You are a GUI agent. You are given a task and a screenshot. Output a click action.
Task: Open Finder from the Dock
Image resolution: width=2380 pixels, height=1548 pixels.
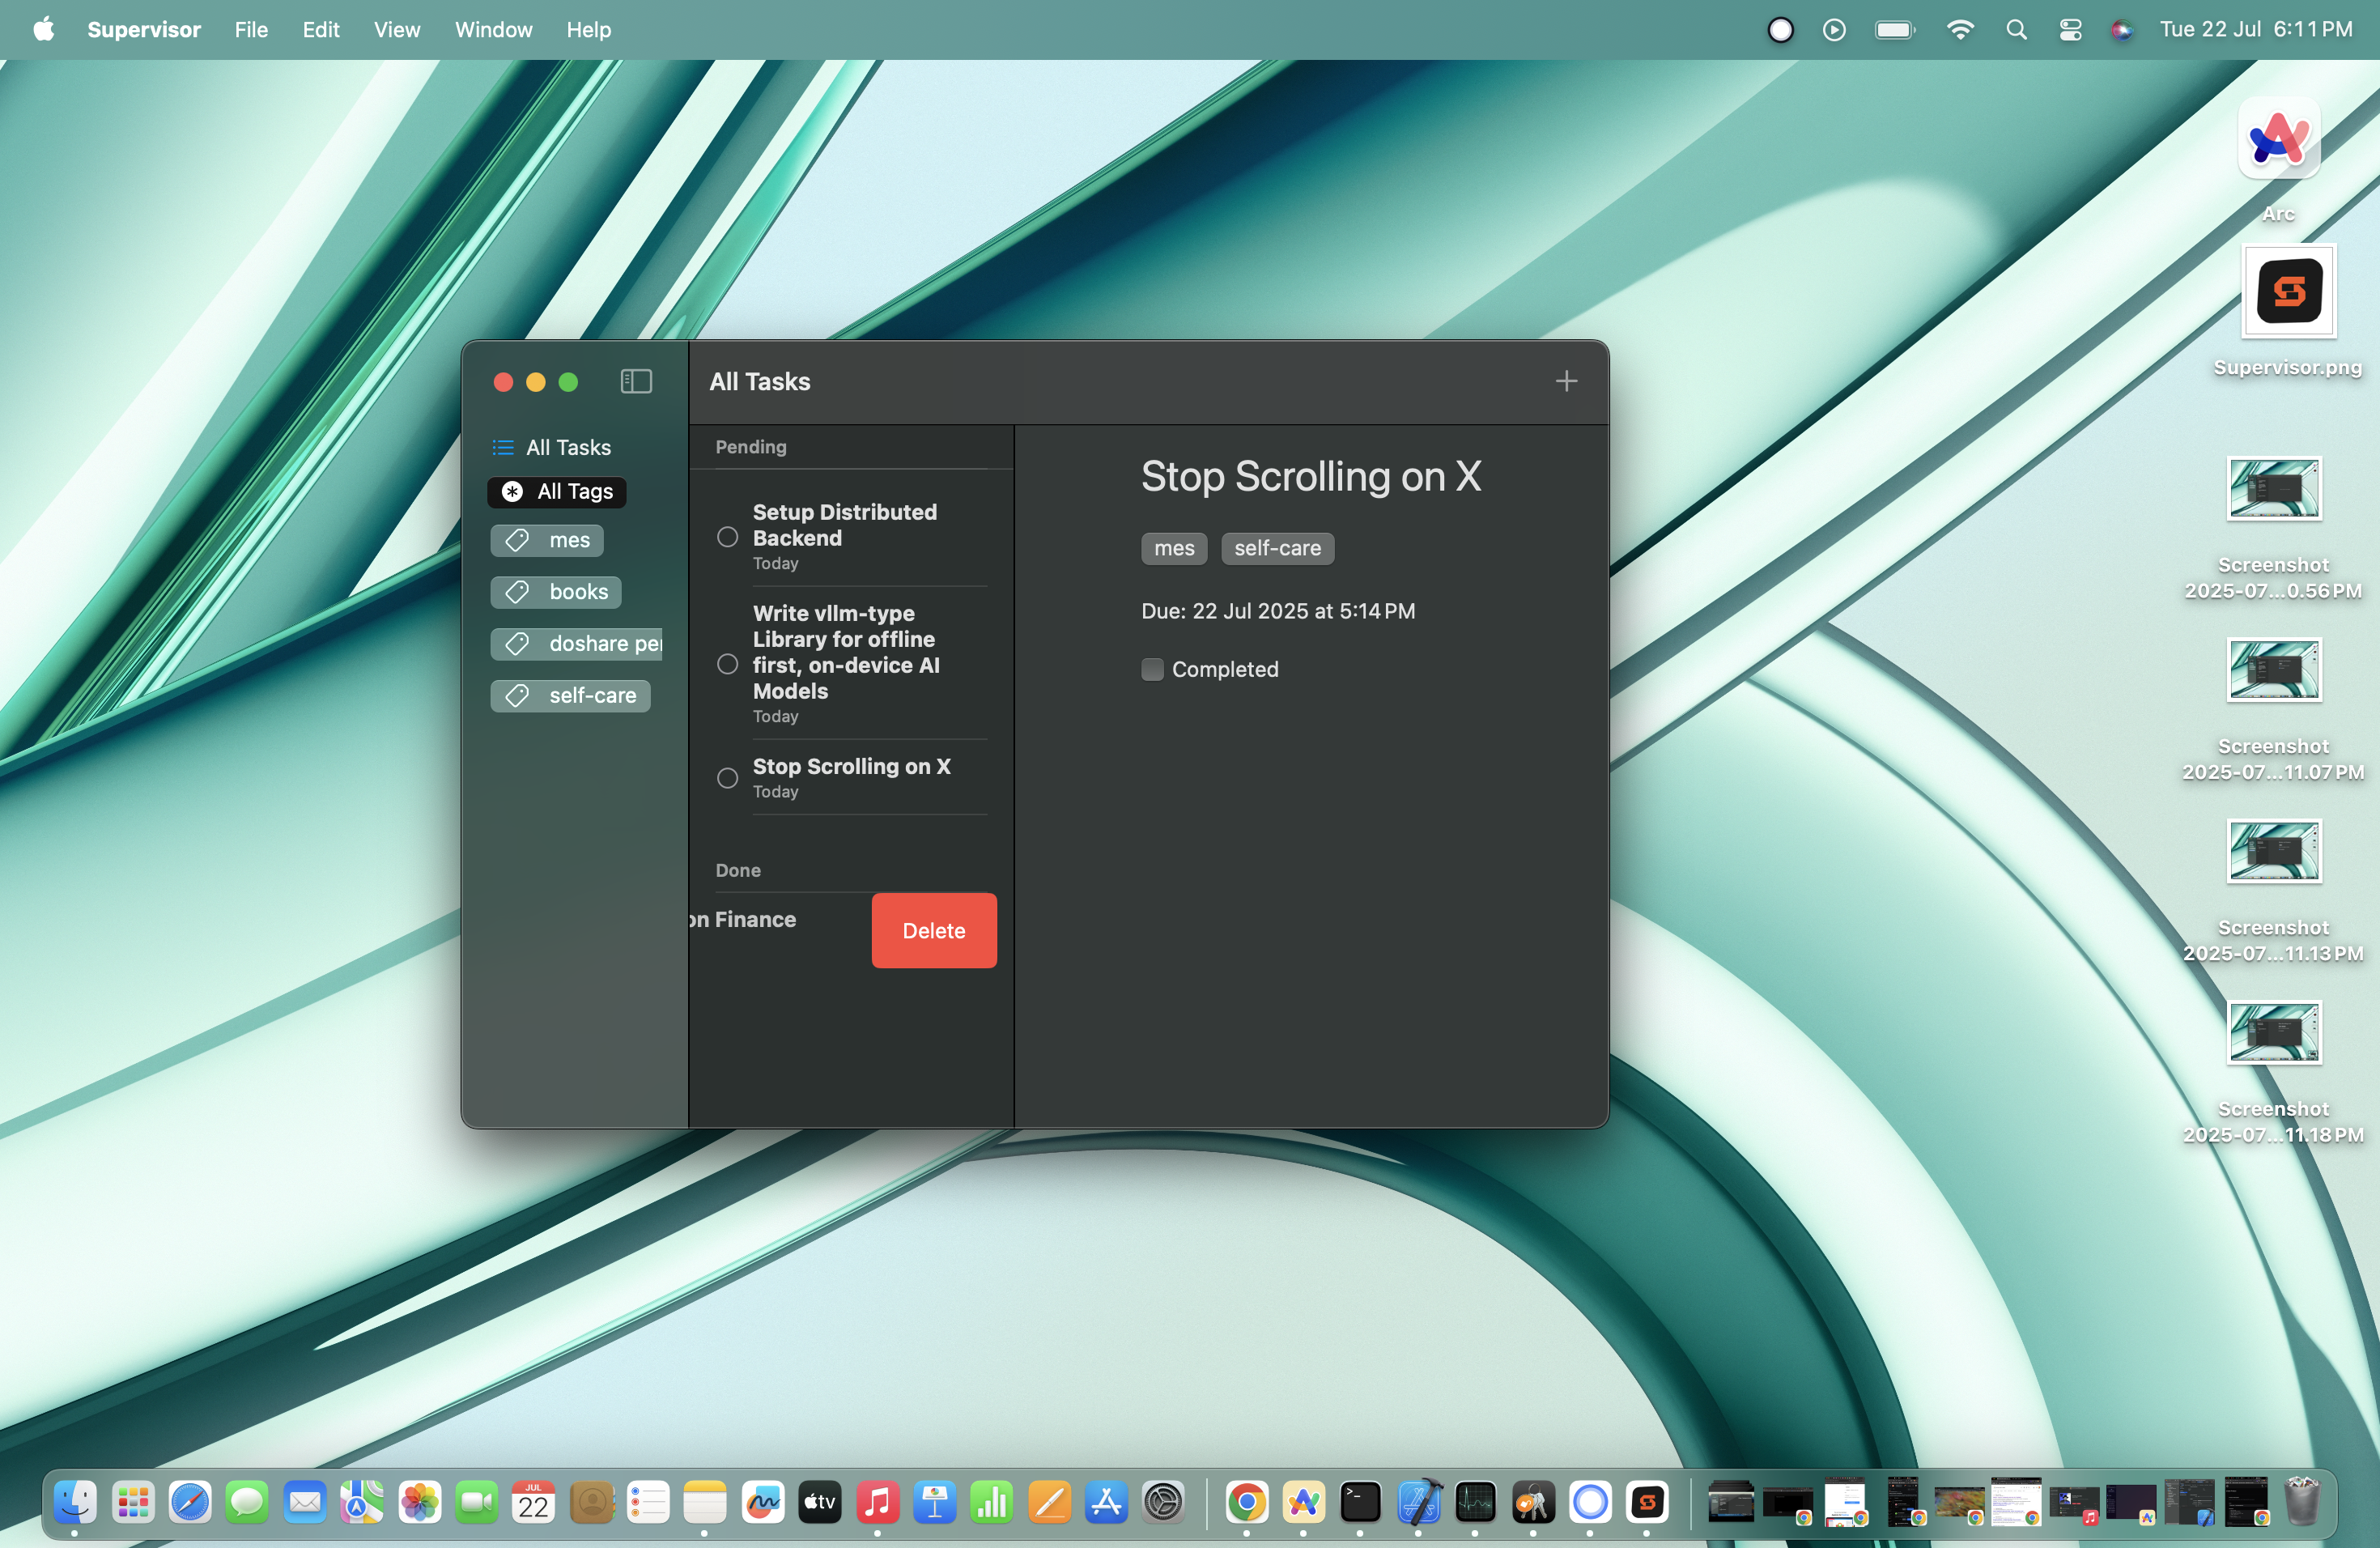pos(75,1502)
